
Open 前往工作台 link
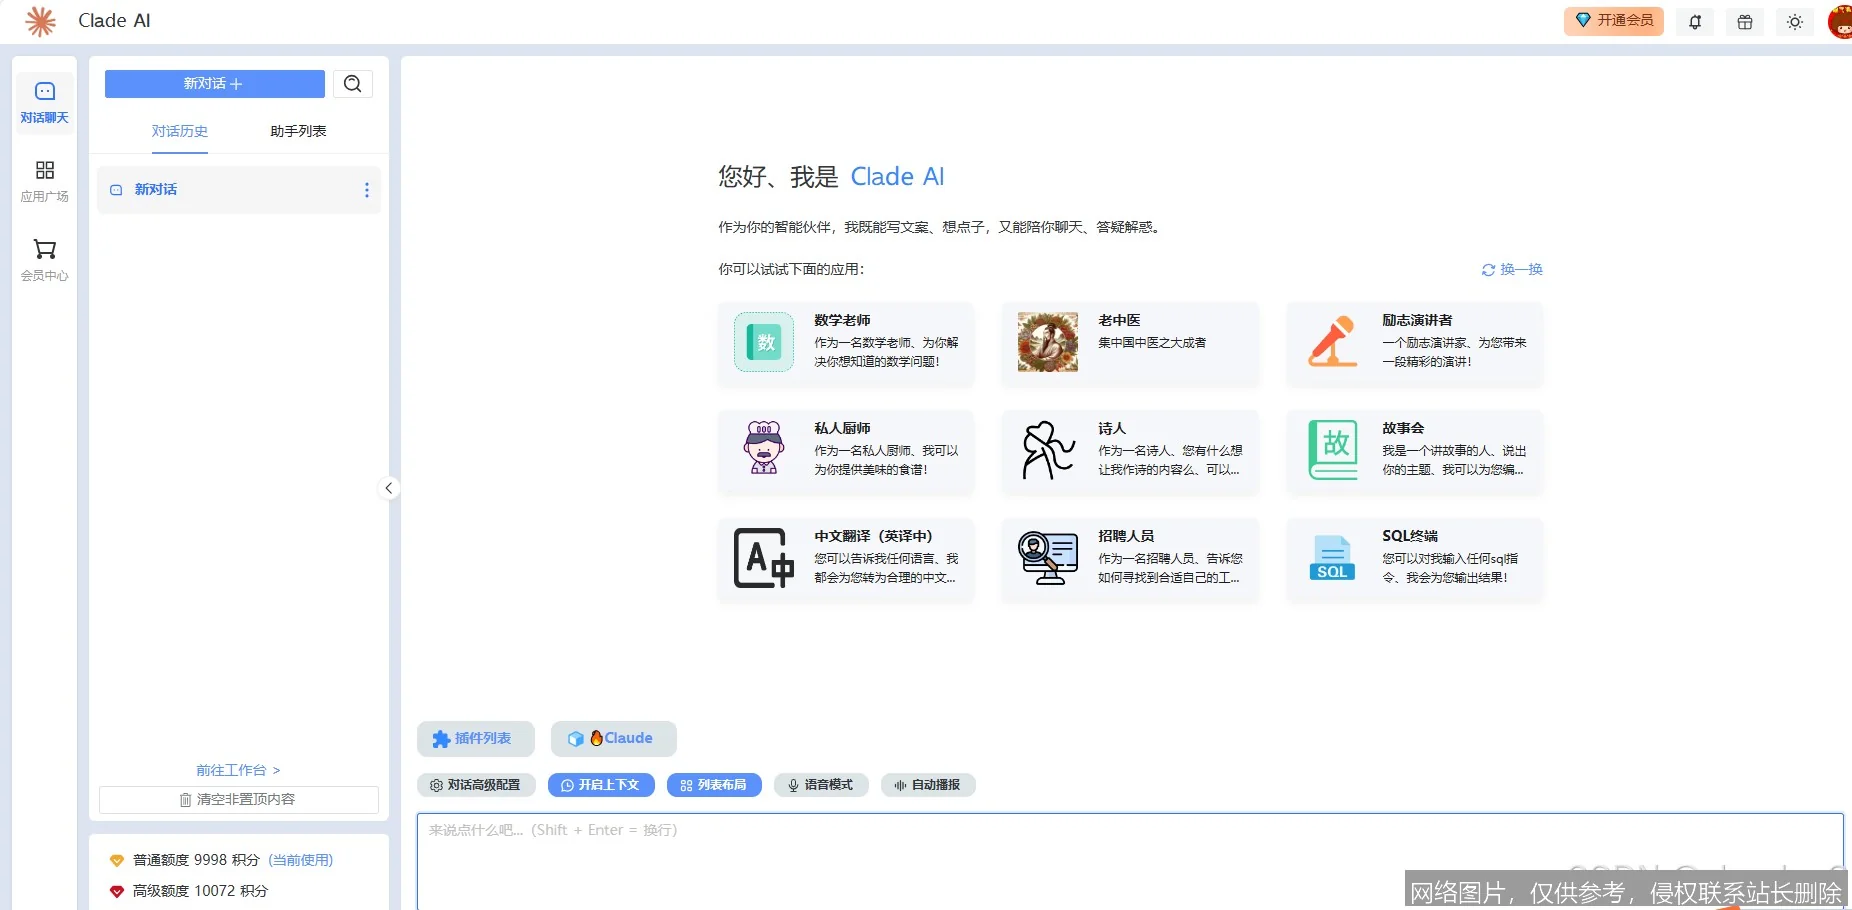point(236,770)
